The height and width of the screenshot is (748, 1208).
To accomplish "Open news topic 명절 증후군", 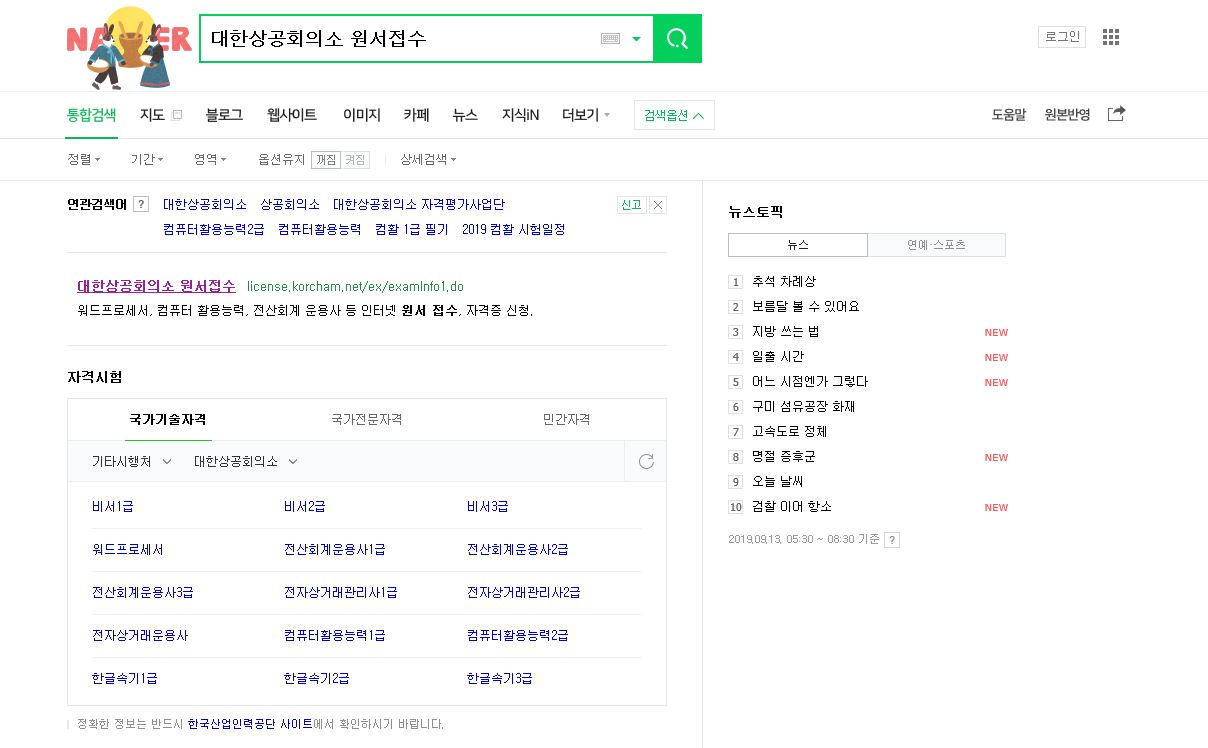I will point(784,457).
